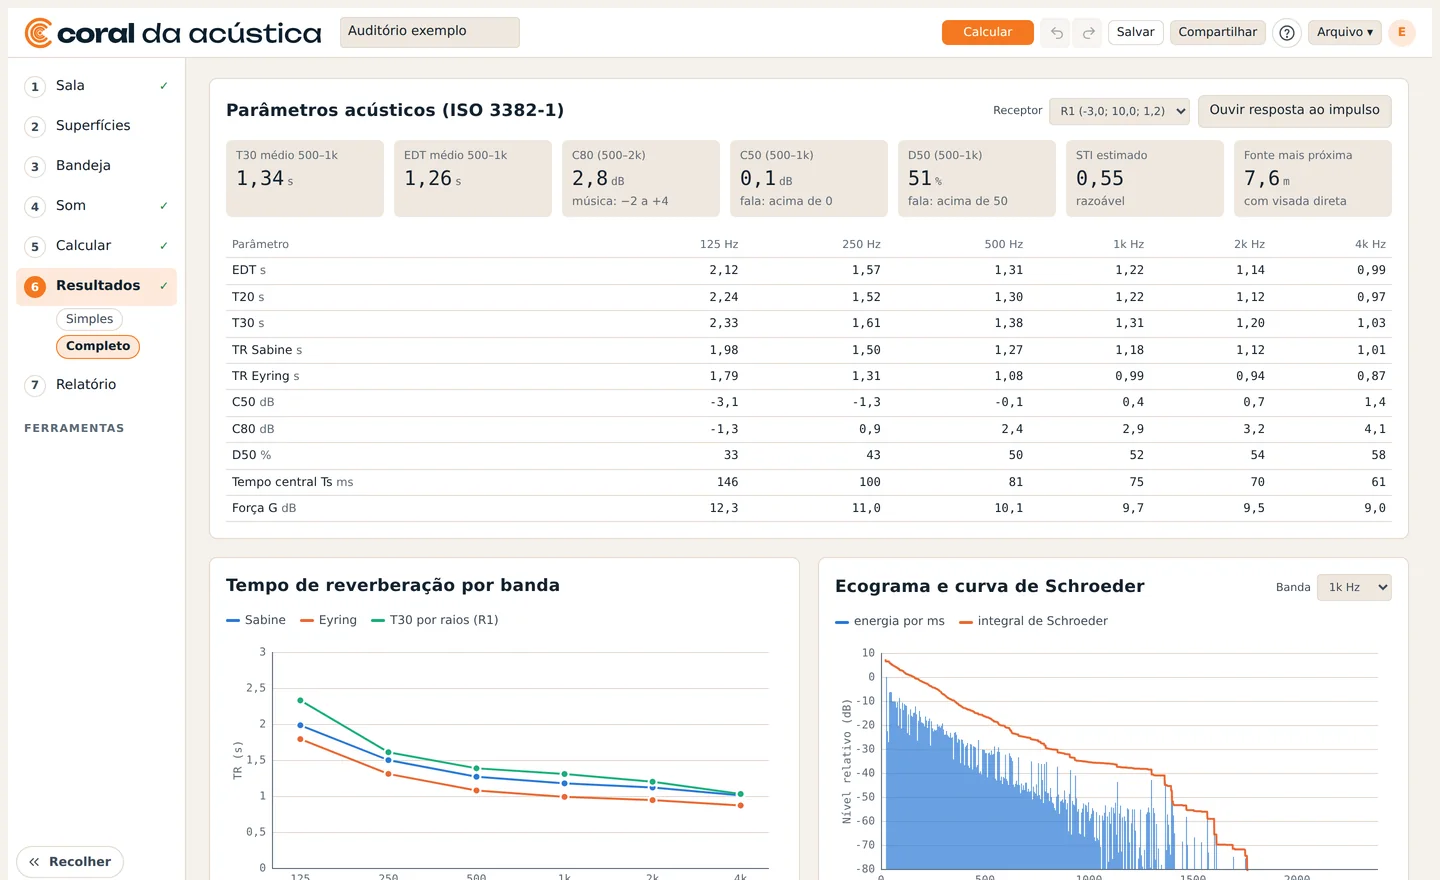Click Ouvir resposta ao impulso
The width and height of the screenshot is (1440, 880).
pyautogui.click(x=1294, y=110)
